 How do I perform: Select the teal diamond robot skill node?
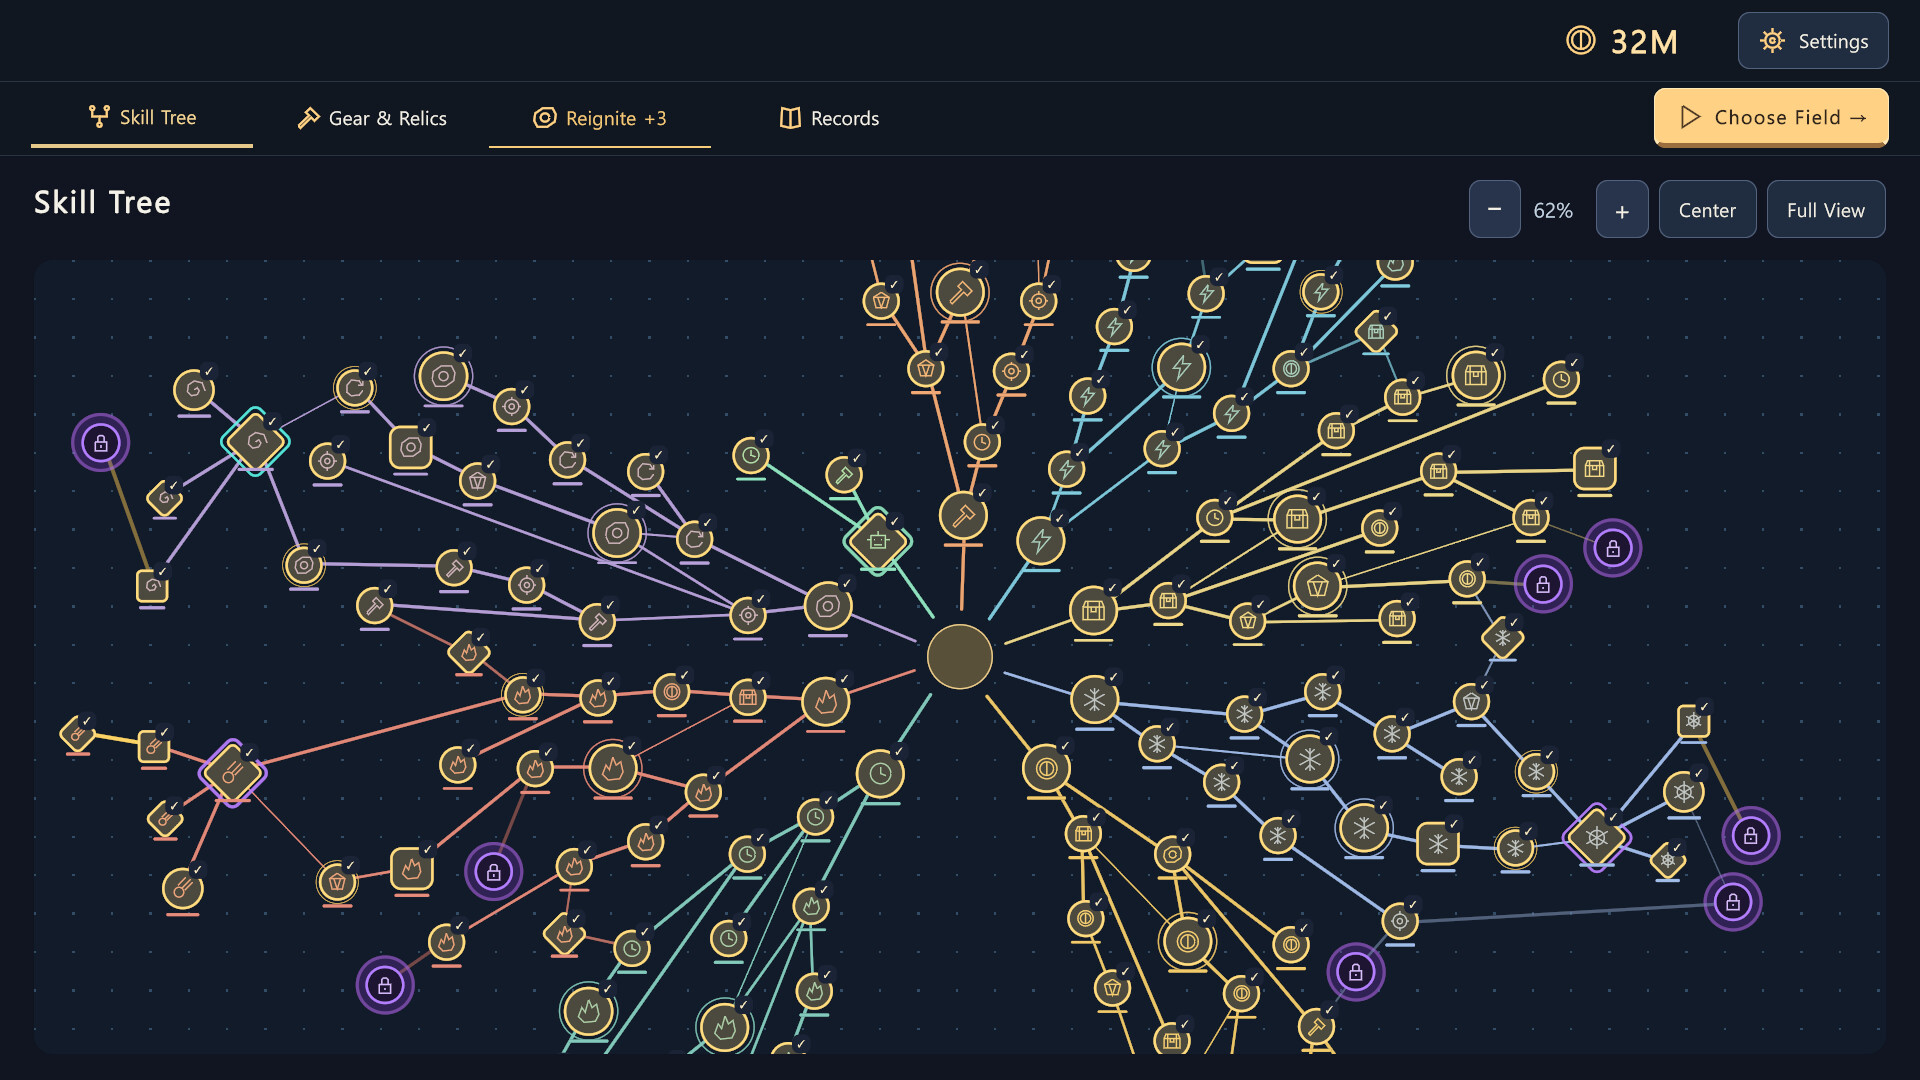tap(878, 541)
